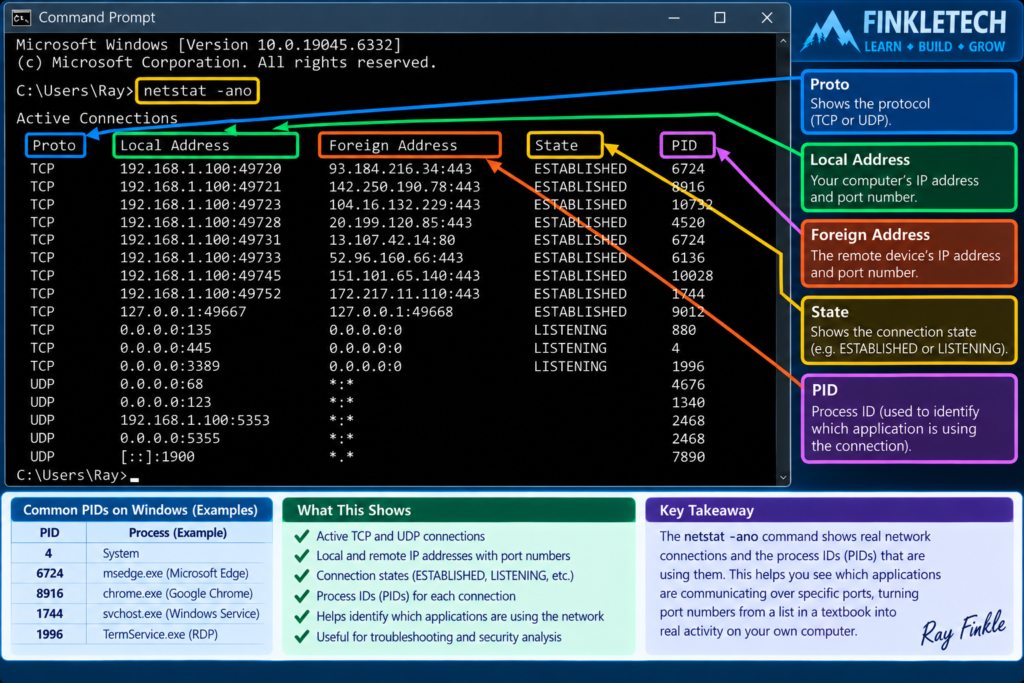
Task: Click the checkmark beside Connection states line
Action: [302, 576]
